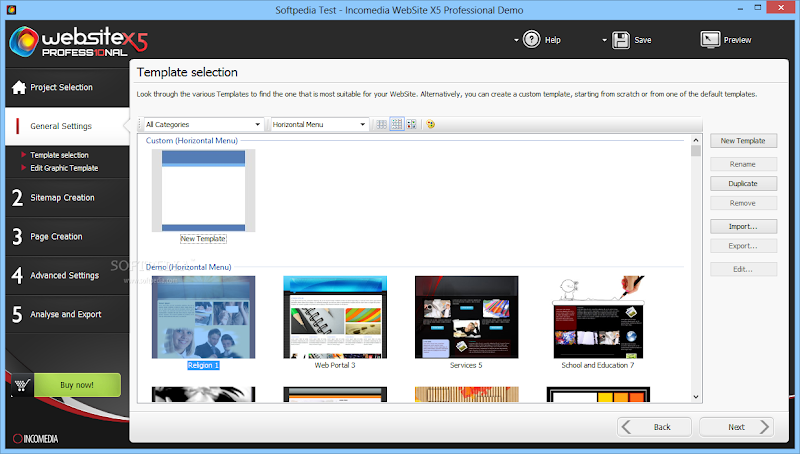The width and height of the screenshot is (800, 454).
Task: Click the Buy now! button
Action: (x=78, y=385)
